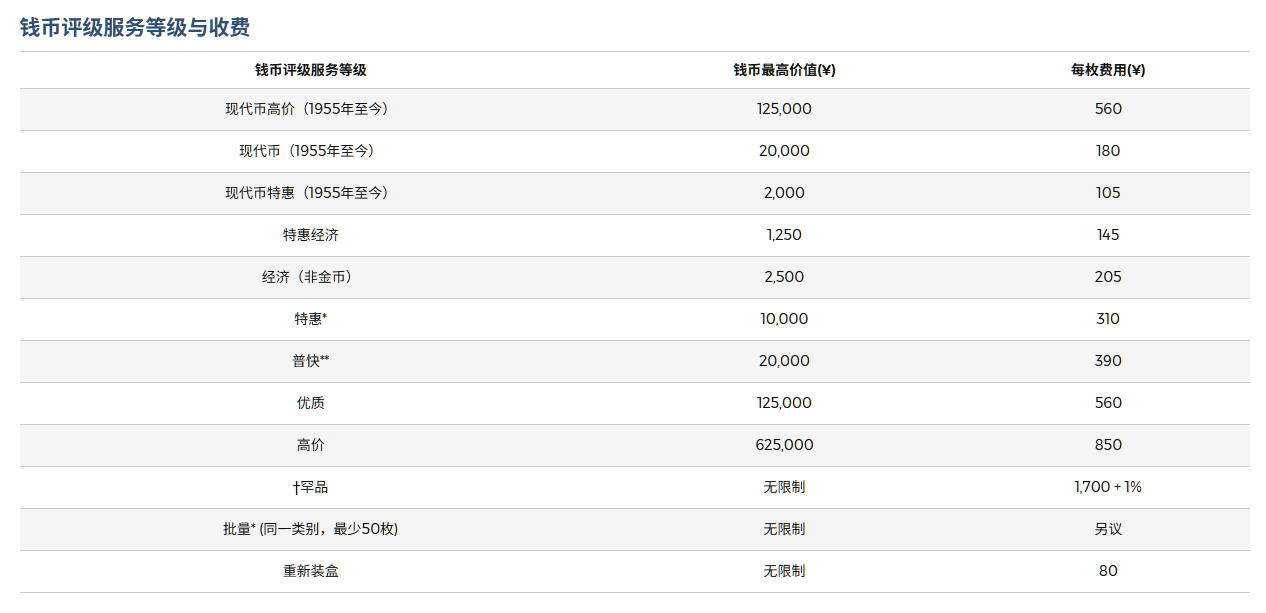Click the 每枚费用(¥) column header
Image resolution: width=1266 pixels, height=613 pixels.
pos(1108,70)
